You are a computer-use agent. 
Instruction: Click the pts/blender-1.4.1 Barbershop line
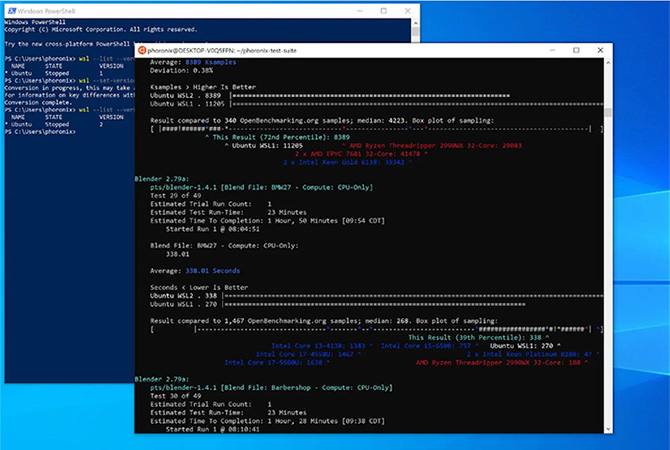(271, 388)
